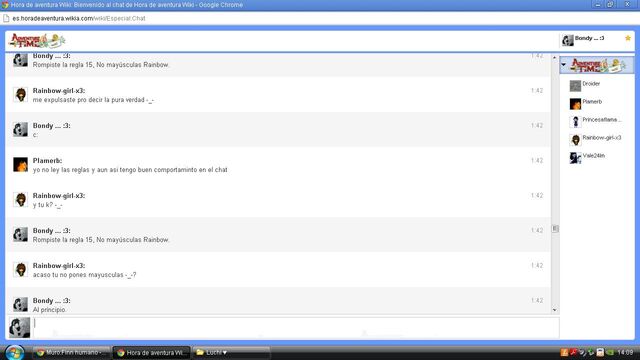This screenshot has width=640, height=360.
Task: Select user name Plamerb in sidebar
Action: click(x=592, y=102)
